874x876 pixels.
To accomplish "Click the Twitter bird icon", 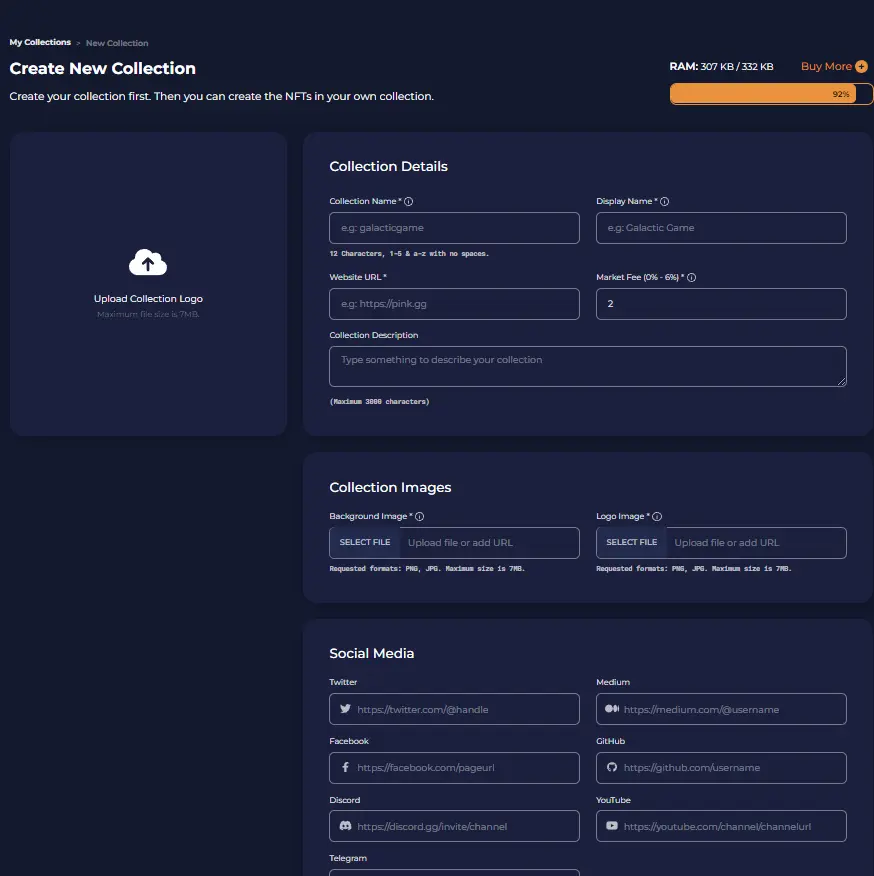I will click(345, 709).
